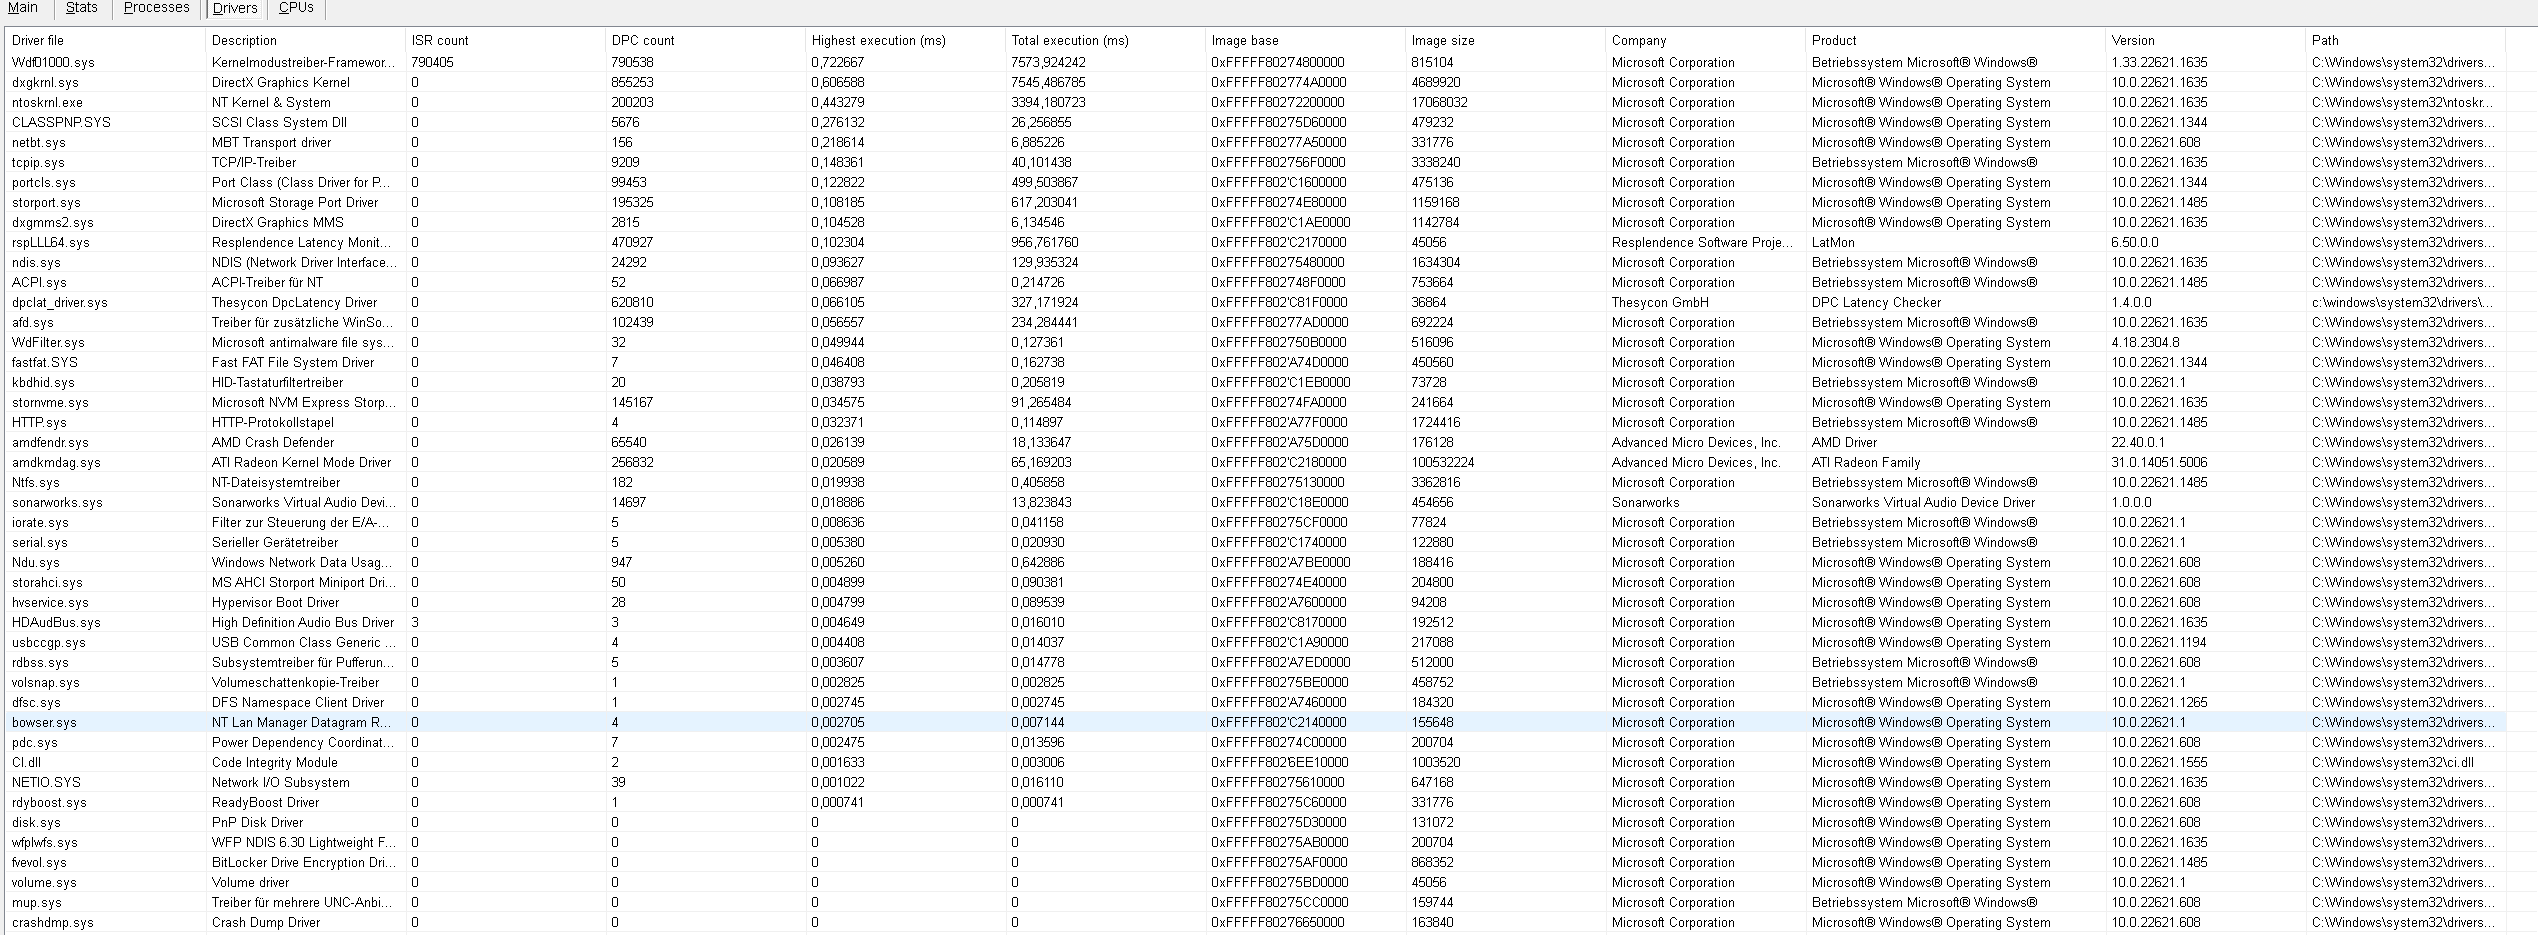Select the dxgkrnl.sys driver row
This screenshot has width=2538, height=935.
[x=1254, y=82]
